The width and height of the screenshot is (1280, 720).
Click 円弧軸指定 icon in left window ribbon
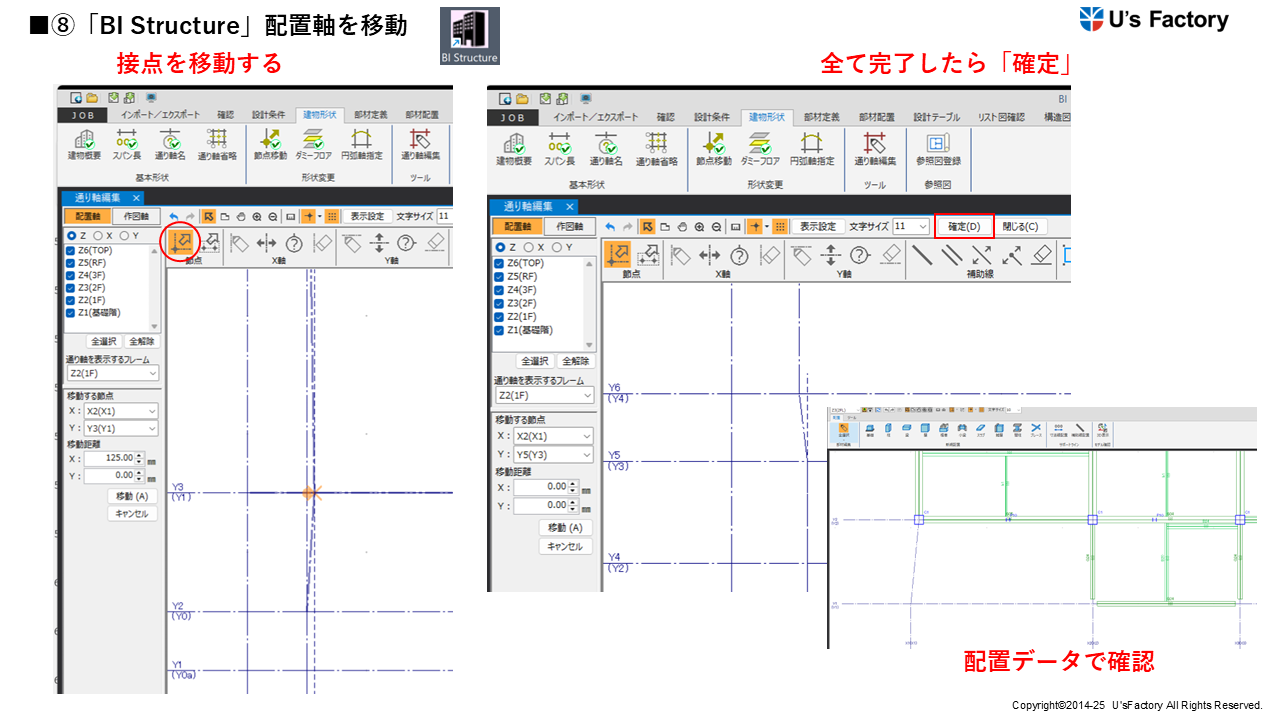coord(362,144)
